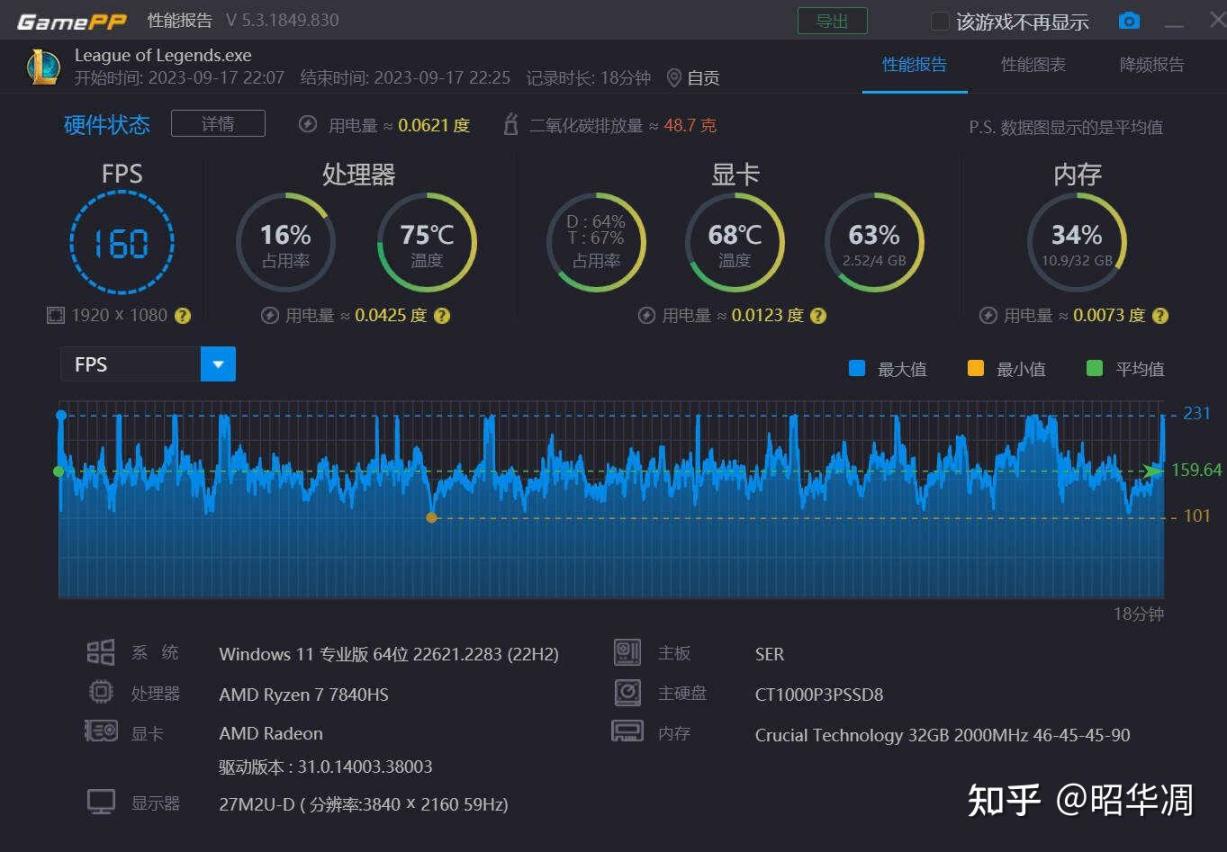Click the 导出 export button
This screenshot has width=1227, height=852.
(832, 21)
